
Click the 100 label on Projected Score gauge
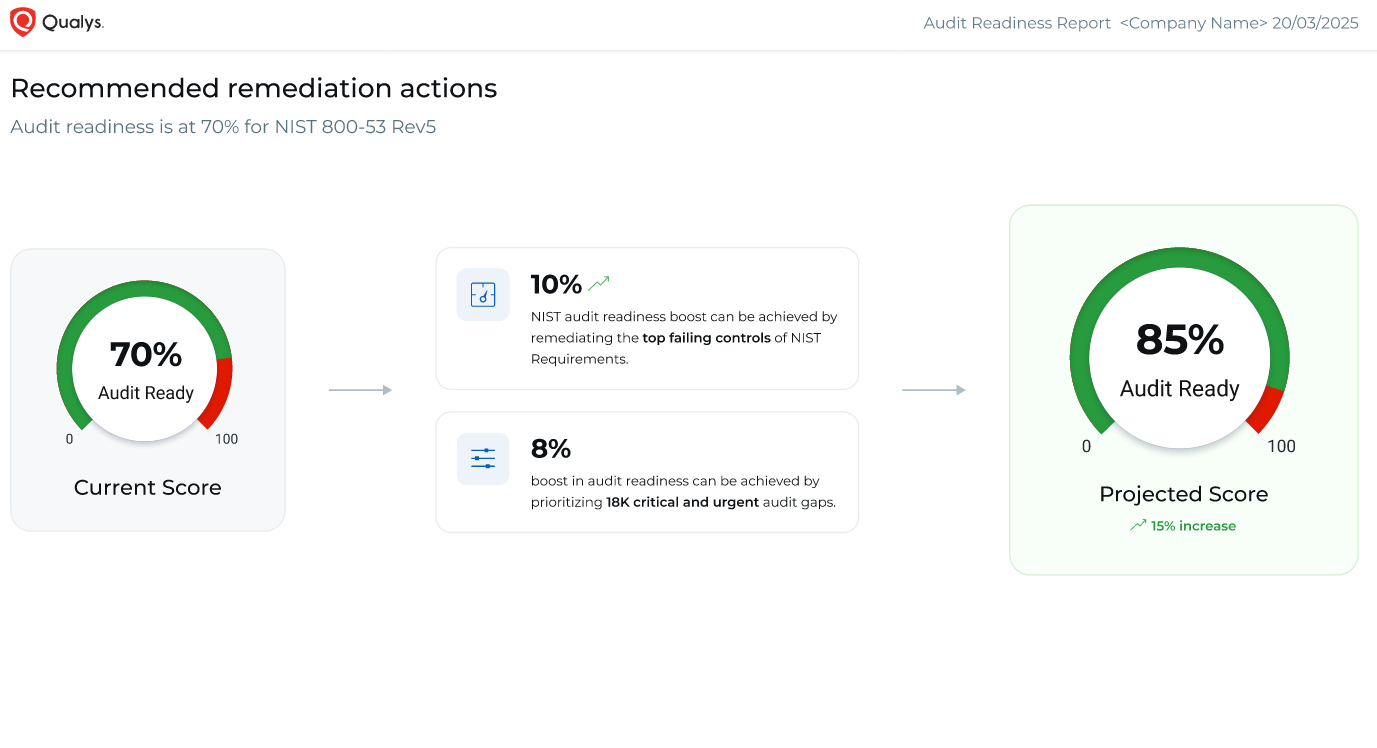pos(1282,446)
